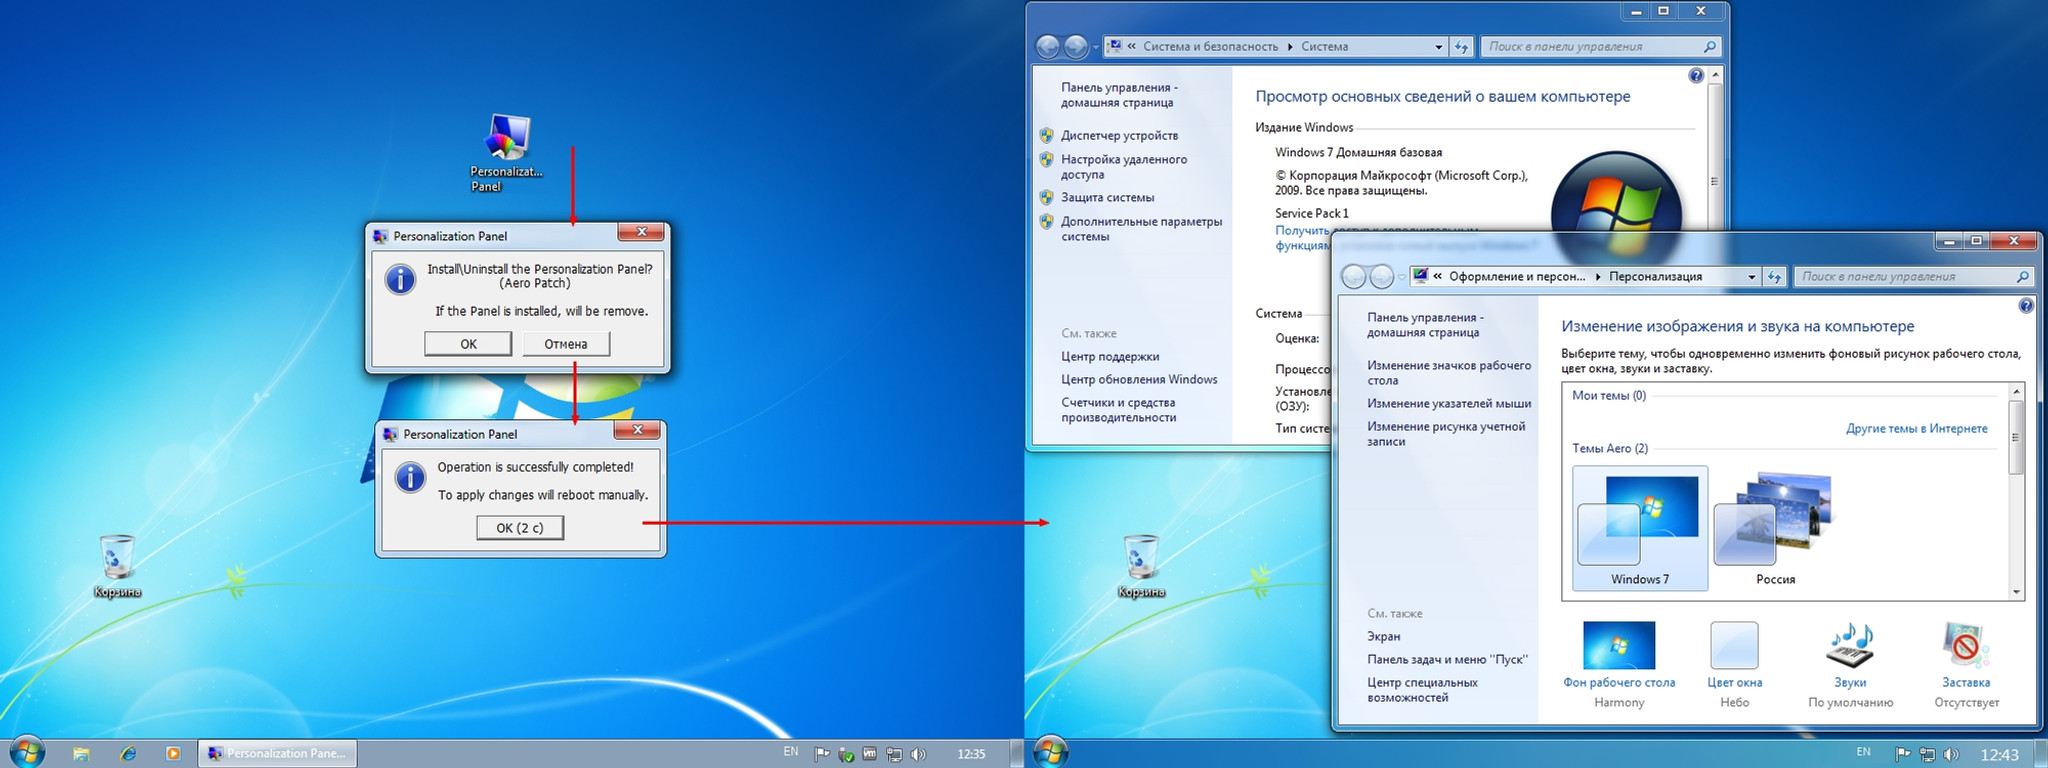Open Action Center flag beside 12:35 clock
The width and height of the screenshot is (2048, 768).
point(822,754)
